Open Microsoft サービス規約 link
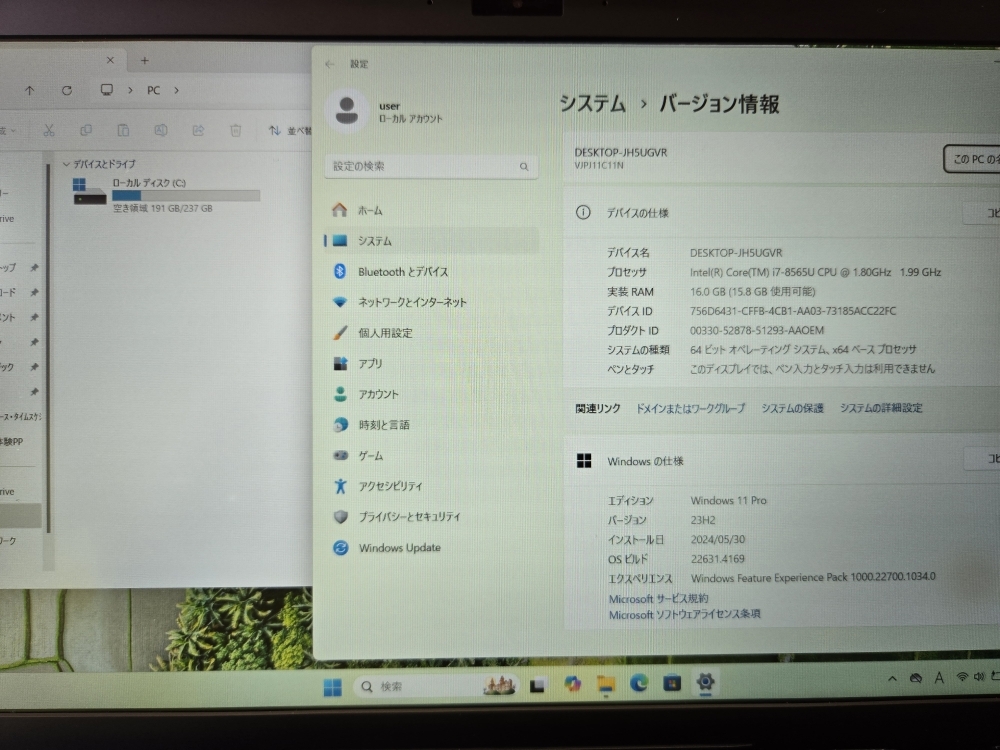1000x750 pixels. 658,599
